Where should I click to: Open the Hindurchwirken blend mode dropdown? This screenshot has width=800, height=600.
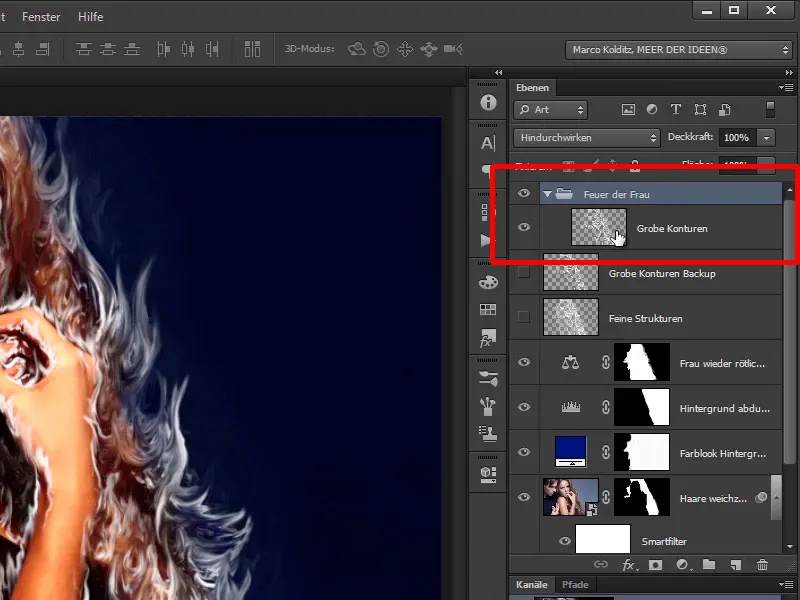[x=586, y=138]
